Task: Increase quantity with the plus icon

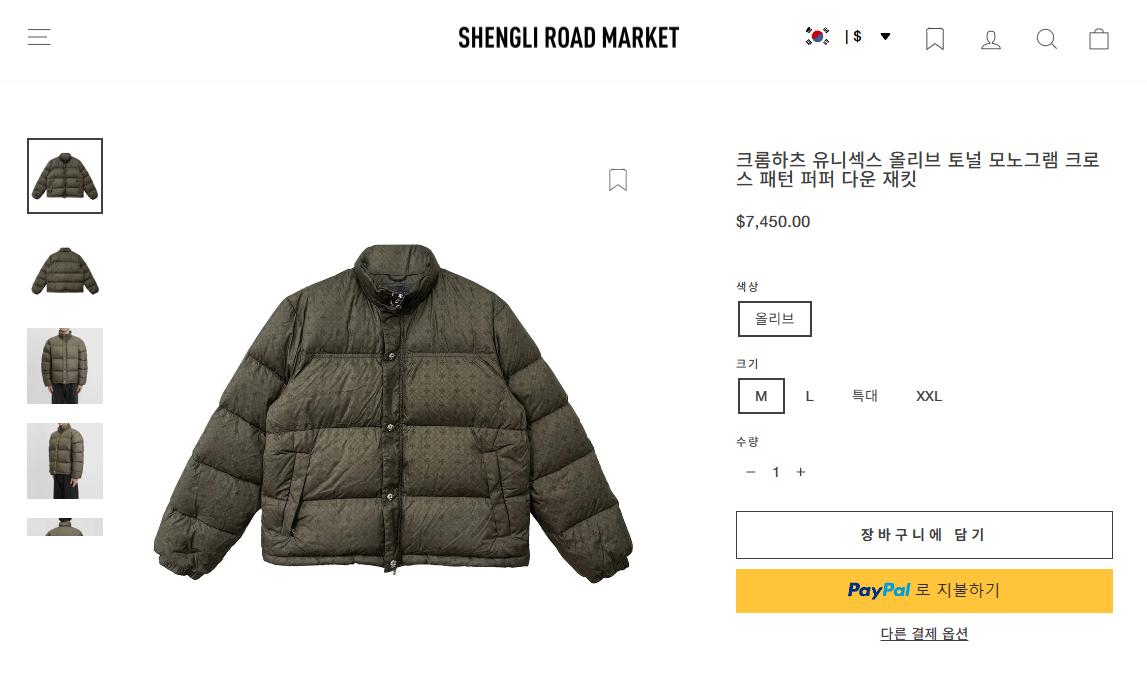Action: tap(801, 472)
